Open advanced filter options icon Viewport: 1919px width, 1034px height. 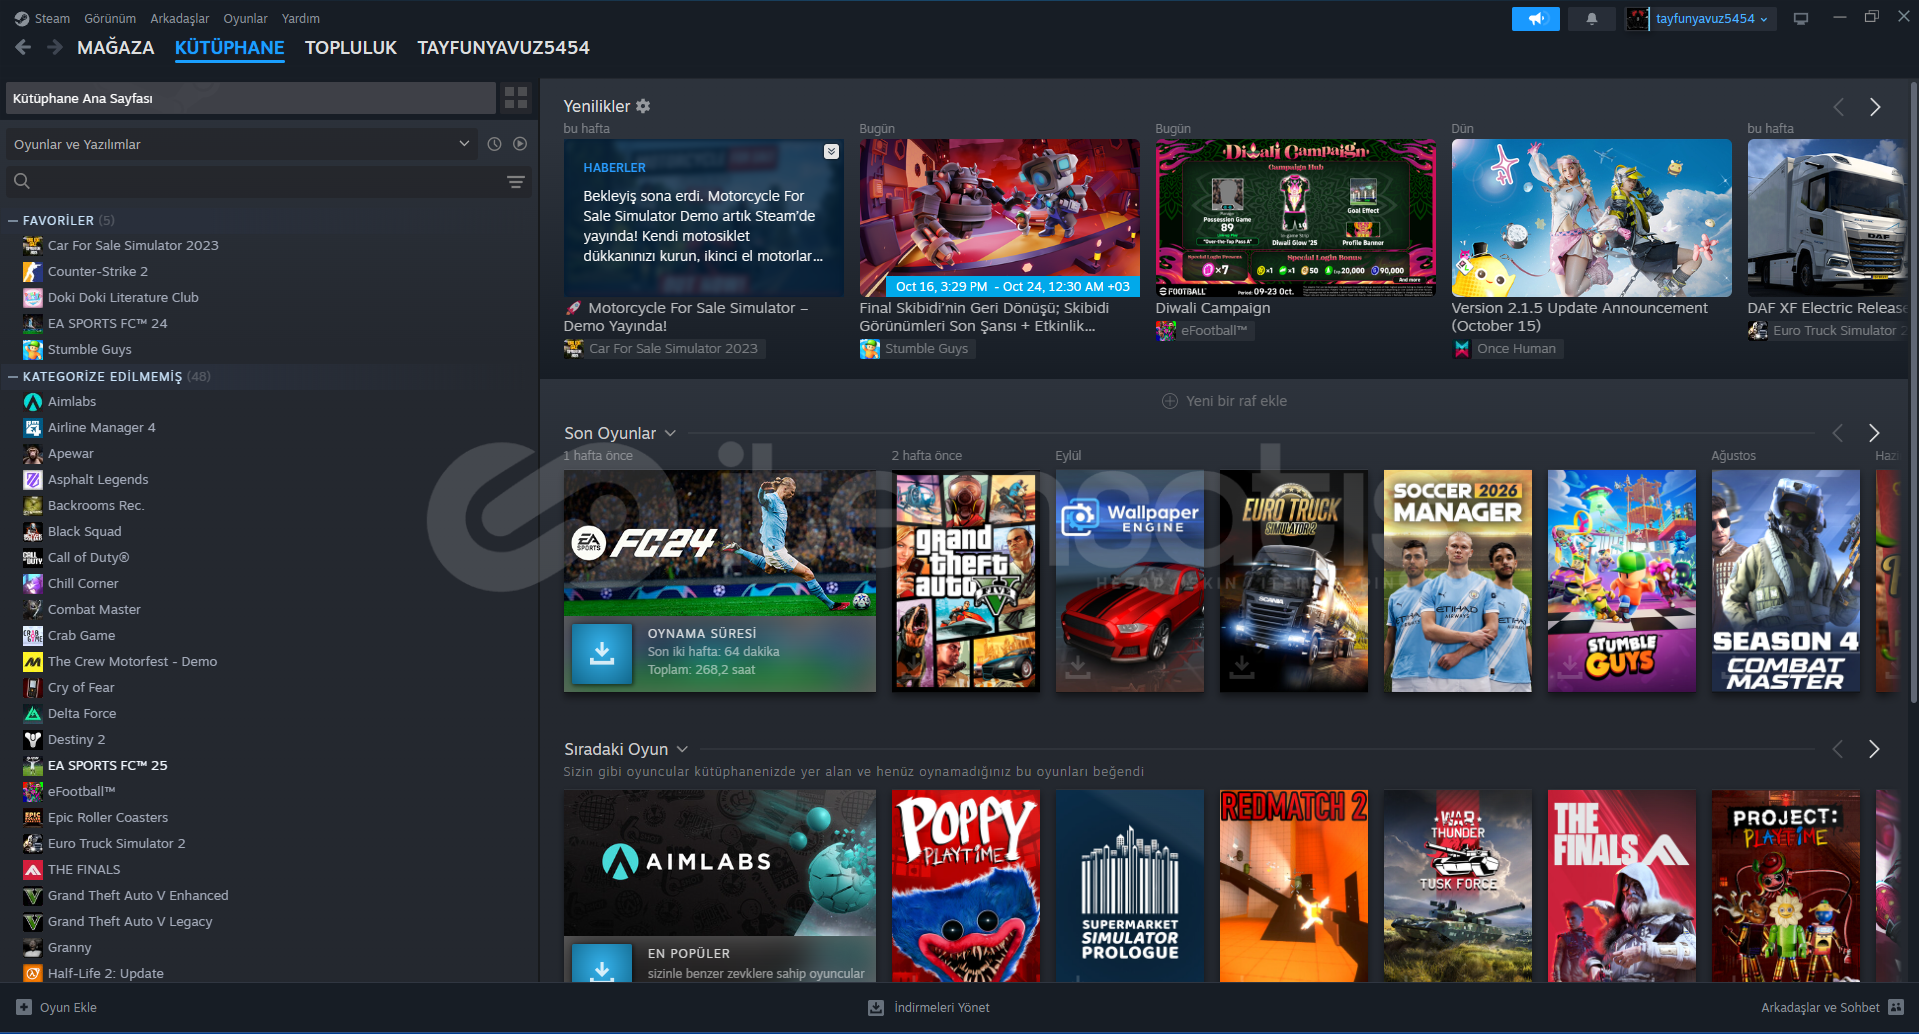[x=516, y=182]
